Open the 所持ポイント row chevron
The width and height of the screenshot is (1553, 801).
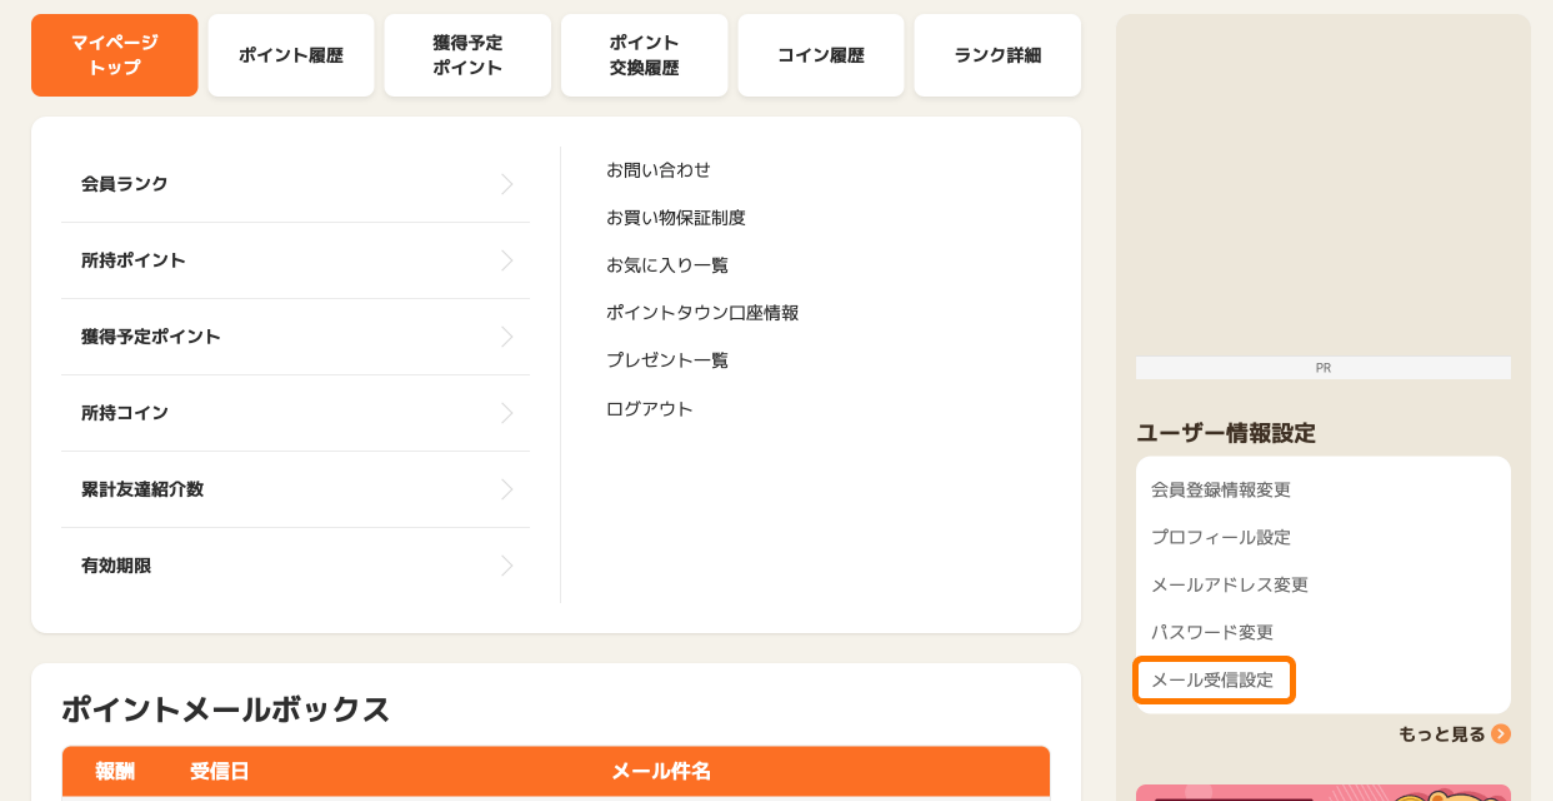(507, 260)
